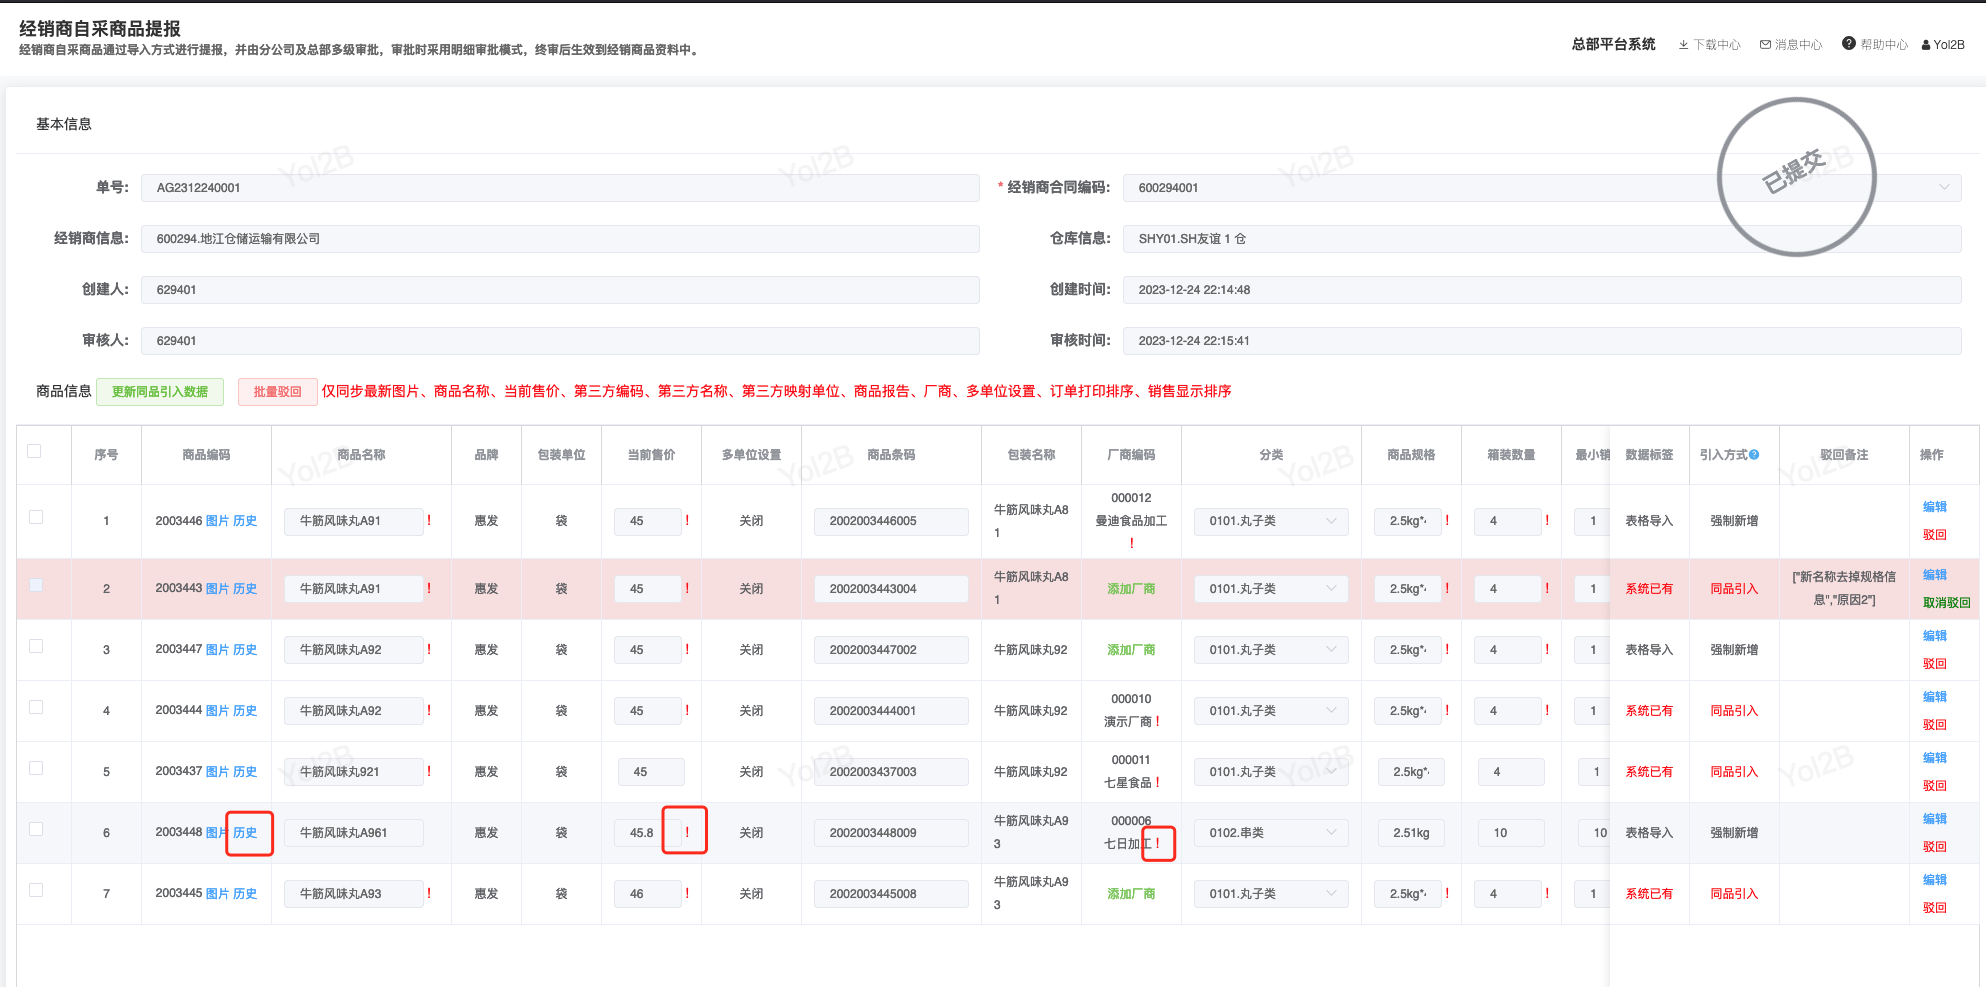Click 编辑 for product 2003447
The image size is (1986, 987).
1935,636
